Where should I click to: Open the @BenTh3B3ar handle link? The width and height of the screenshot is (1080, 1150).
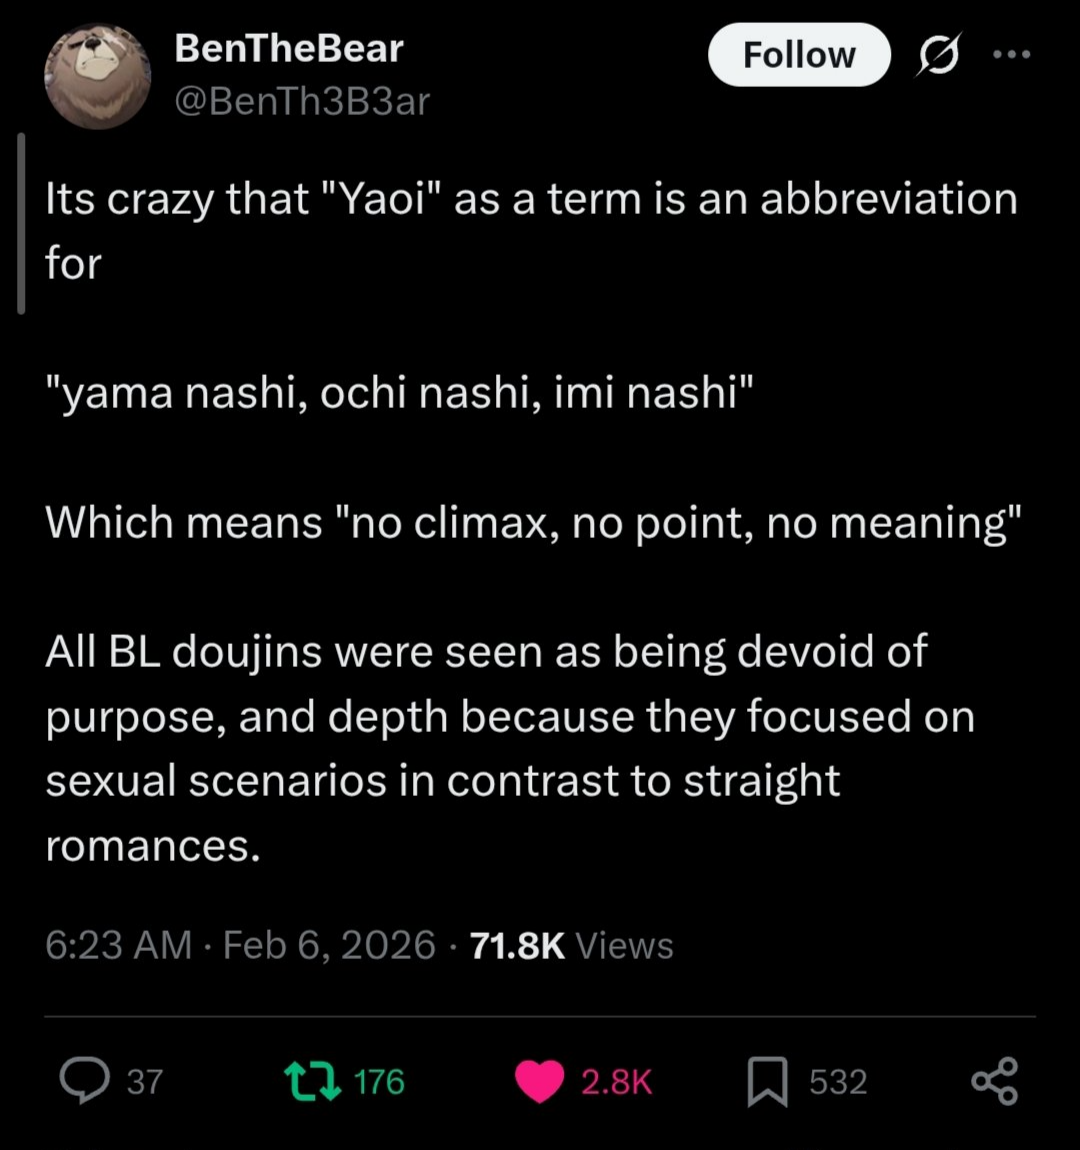pyautogui.click(x=302, y=101)
